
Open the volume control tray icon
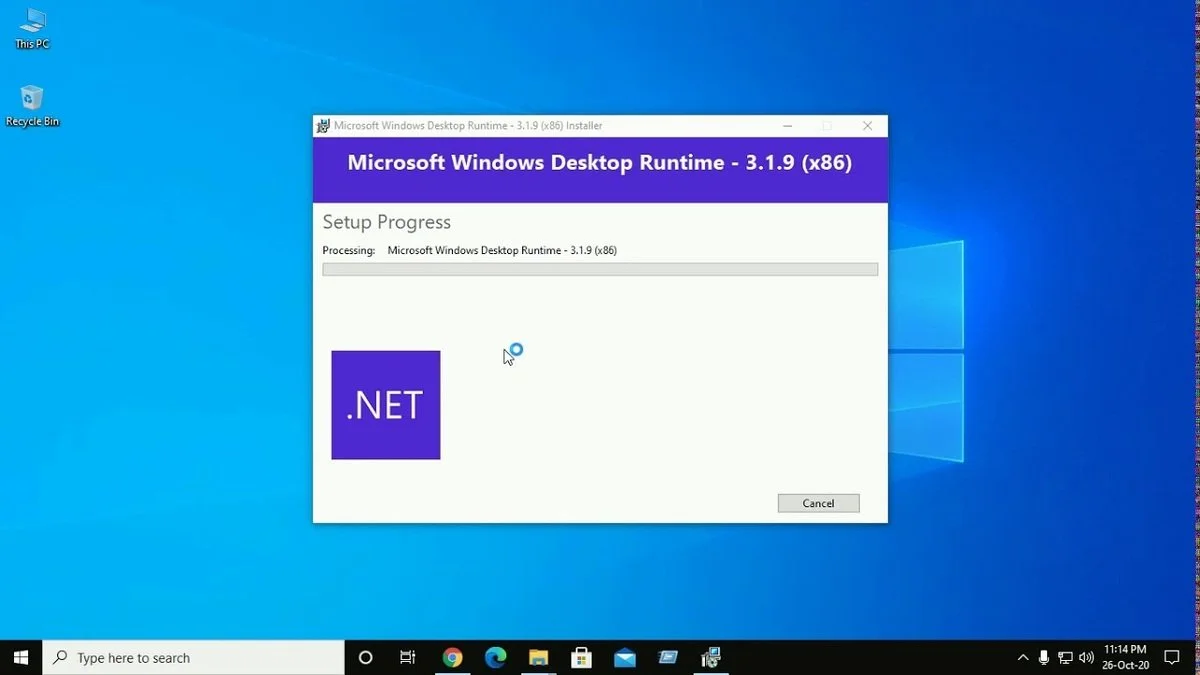1085,658
